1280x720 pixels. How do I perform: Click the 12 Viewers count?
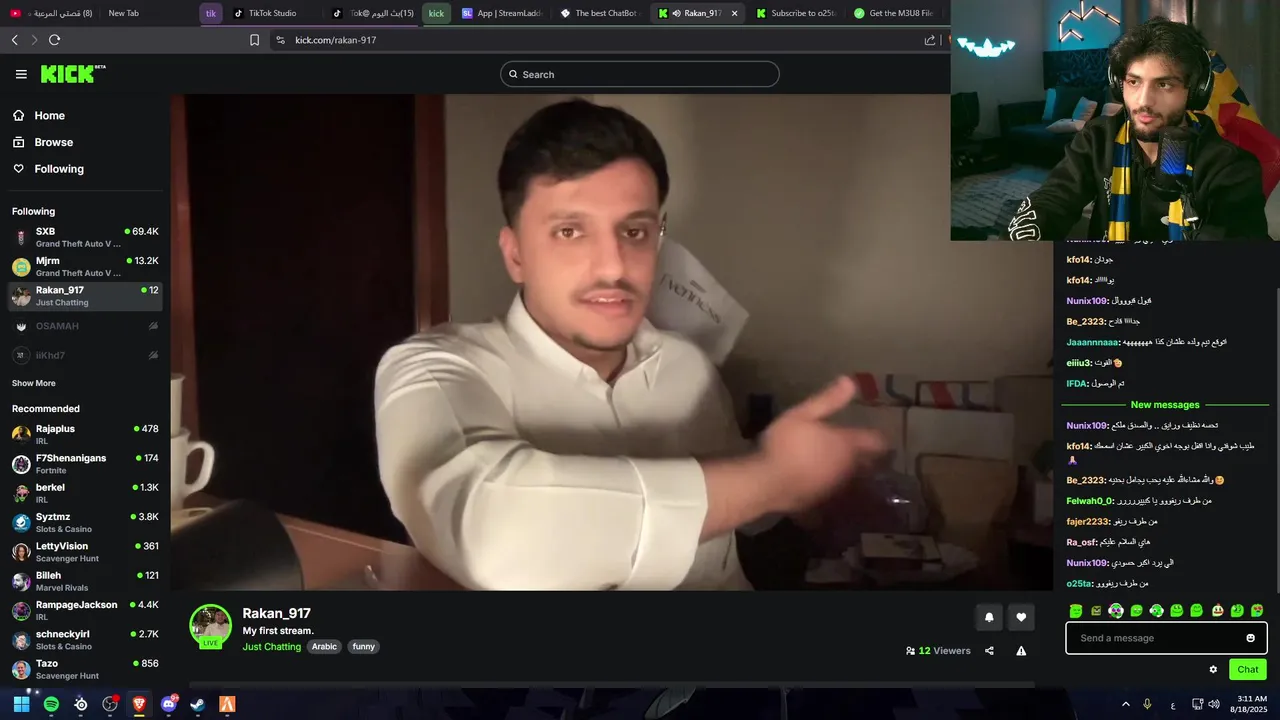point(938,651)
